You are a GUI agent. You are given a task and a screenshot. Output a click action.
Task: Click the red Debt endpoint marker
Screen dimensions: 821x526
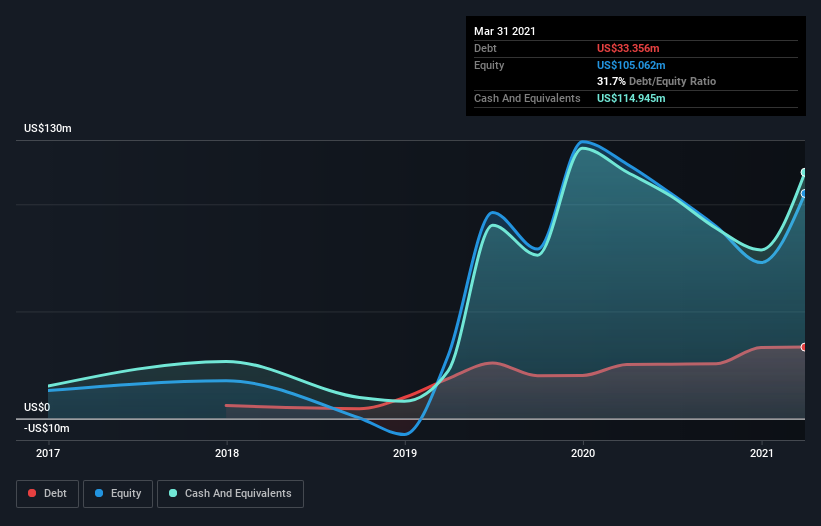804,347
